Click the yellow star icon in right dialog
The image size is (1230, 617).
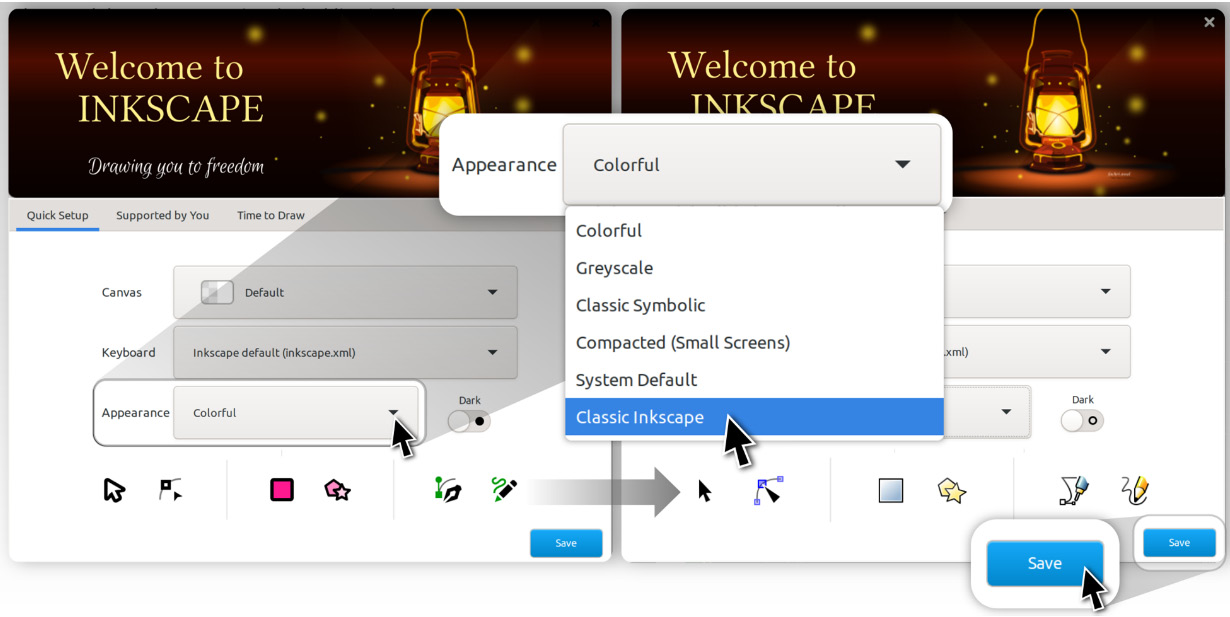[x=952, y=490]
